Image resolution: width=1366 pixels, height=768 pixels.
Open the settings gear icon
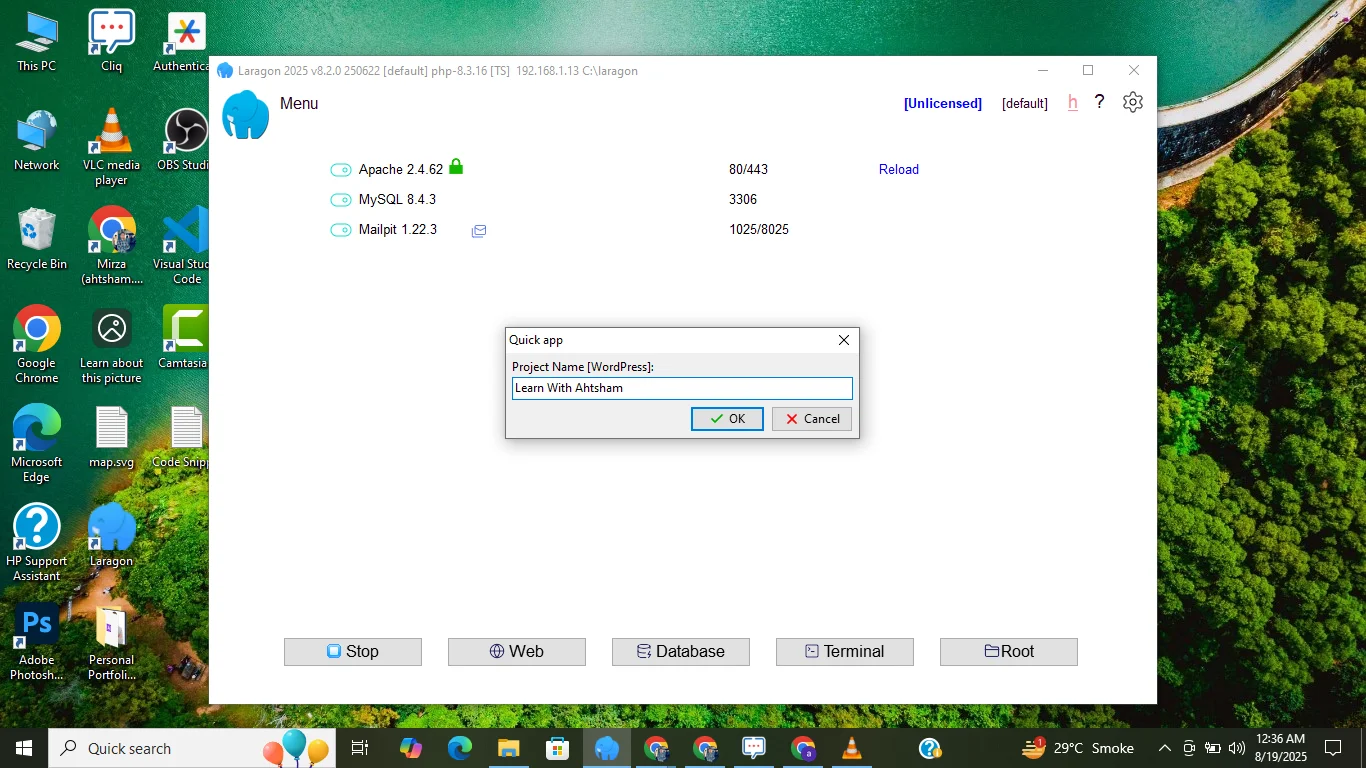1132,102
